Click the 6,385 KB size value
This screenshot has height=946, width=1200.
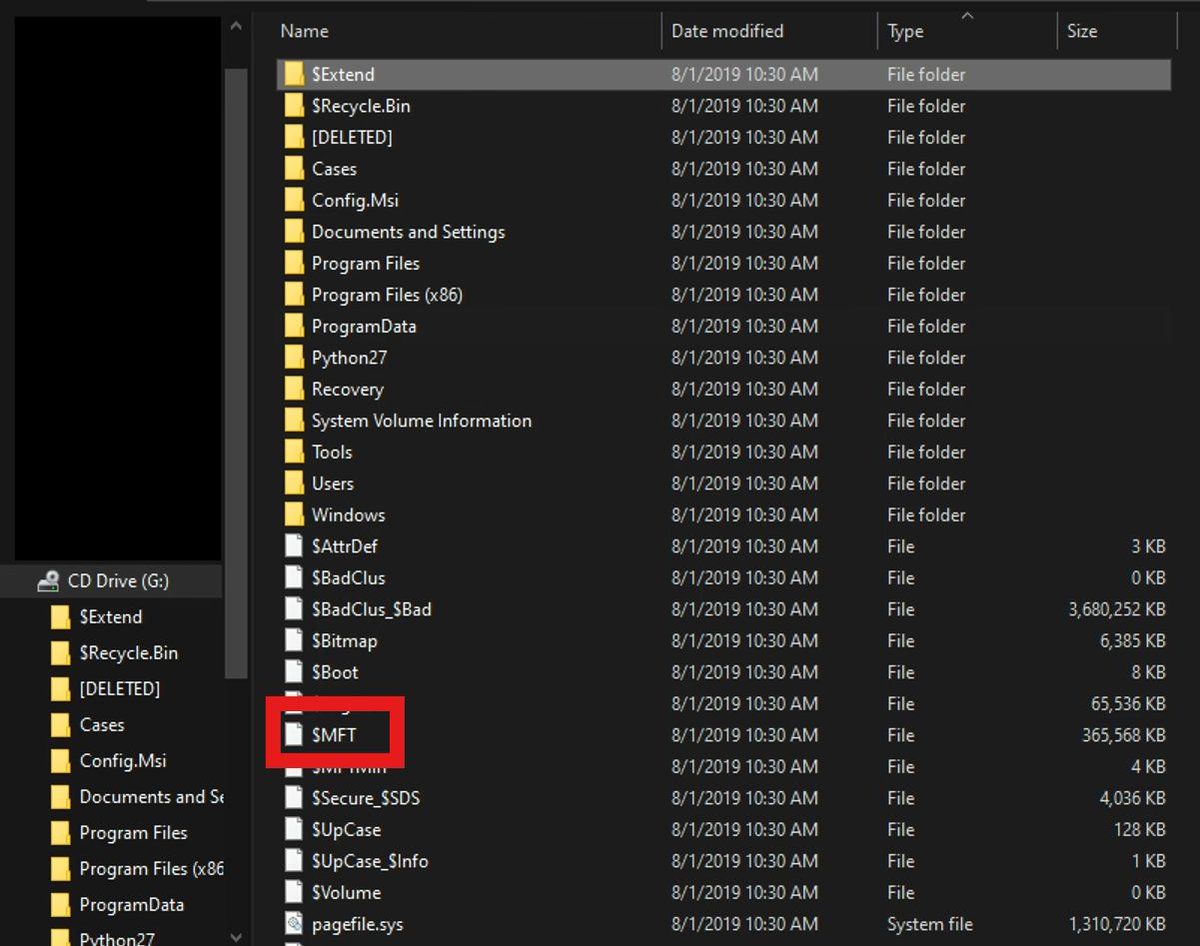click(x=1133, y=641)
